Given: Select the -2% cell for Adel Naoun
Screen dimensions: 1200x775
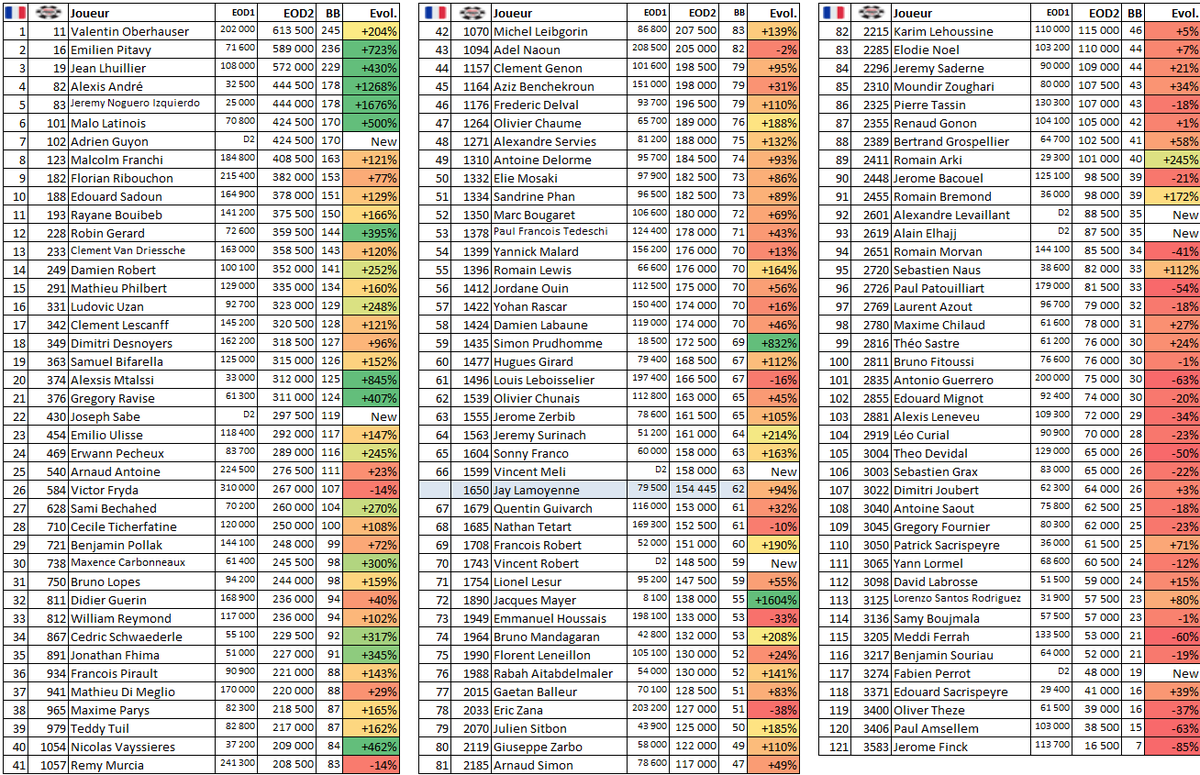Looking at the screenshot, I should click(772, 50).
